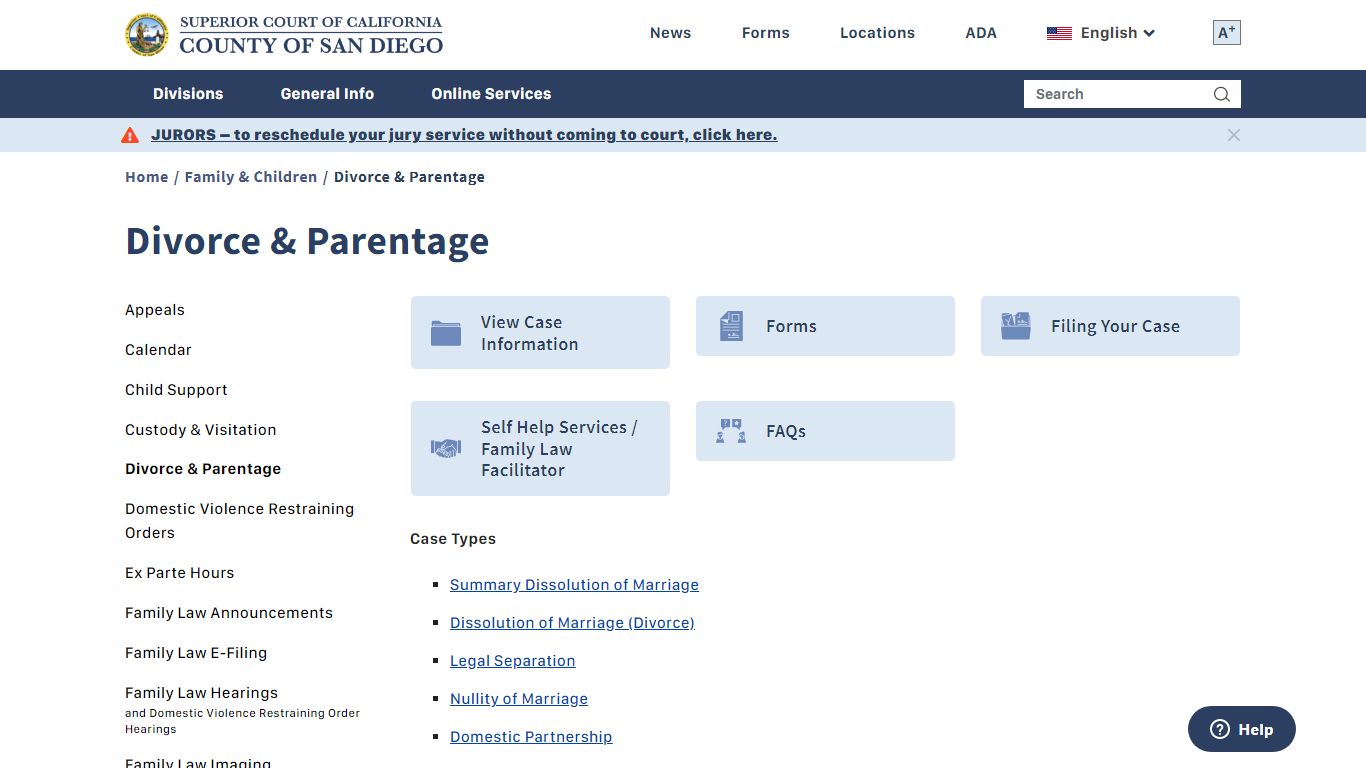
Task: Click the red alert triangle icon
Action: pos(130,135)
